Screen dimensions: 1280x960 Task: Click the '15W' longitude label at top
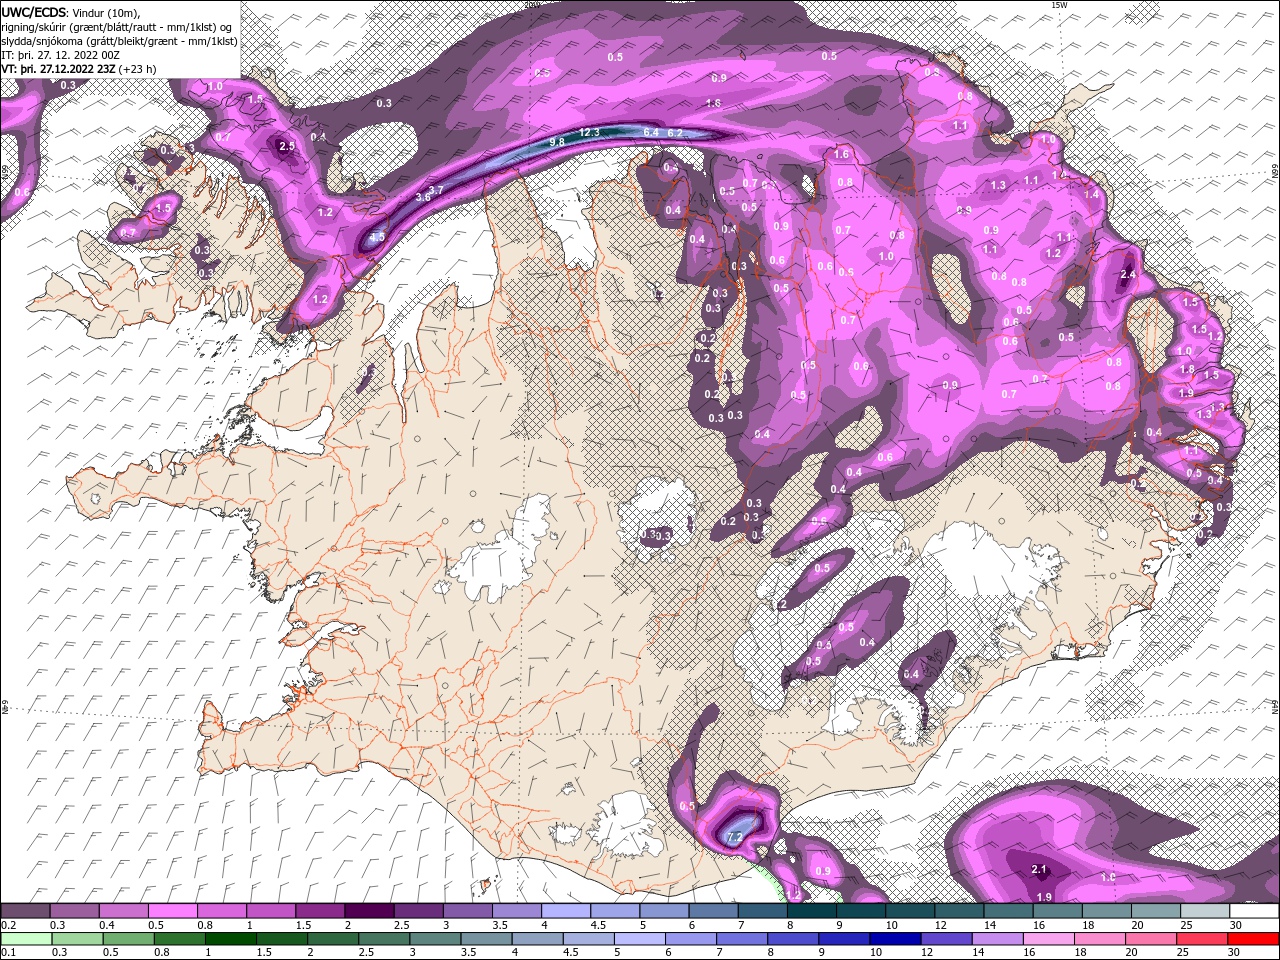(x=1060, y=5)
